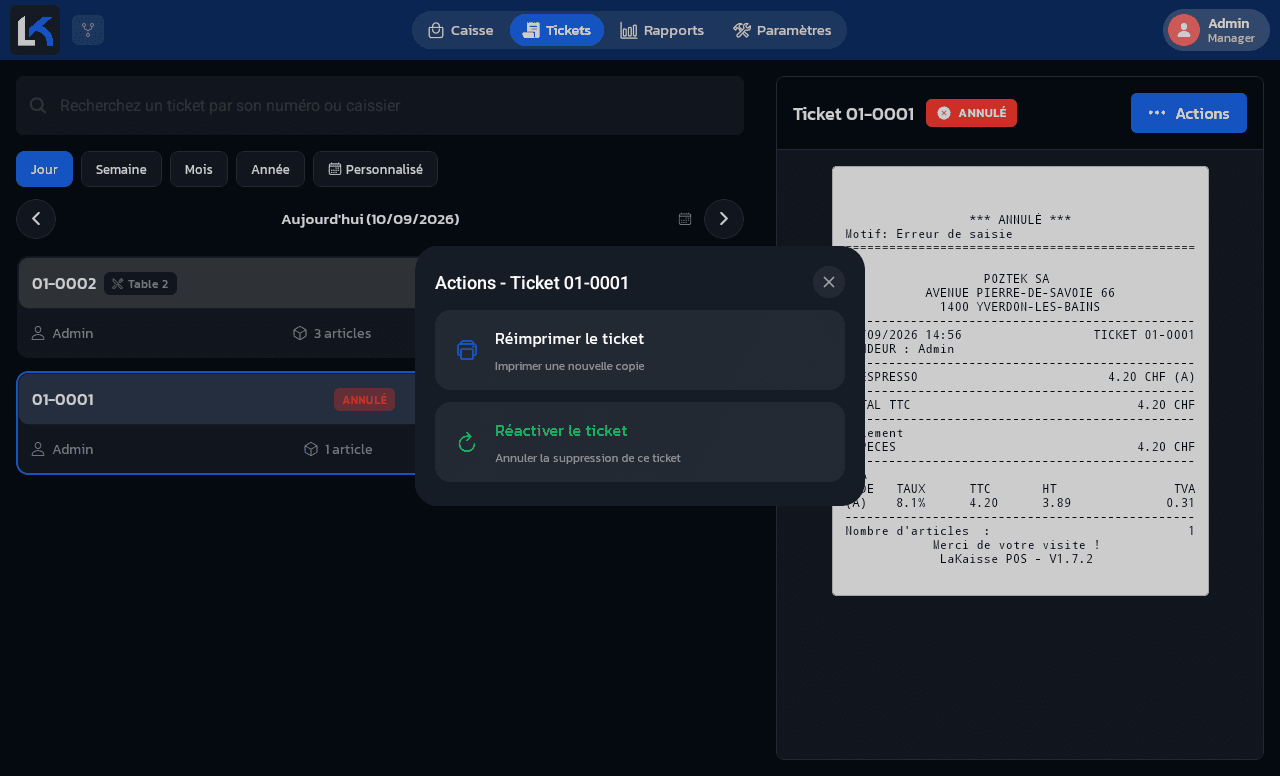Click the branch icon next to the logo
Viewport: 1280px width, 776px height.
88,30
